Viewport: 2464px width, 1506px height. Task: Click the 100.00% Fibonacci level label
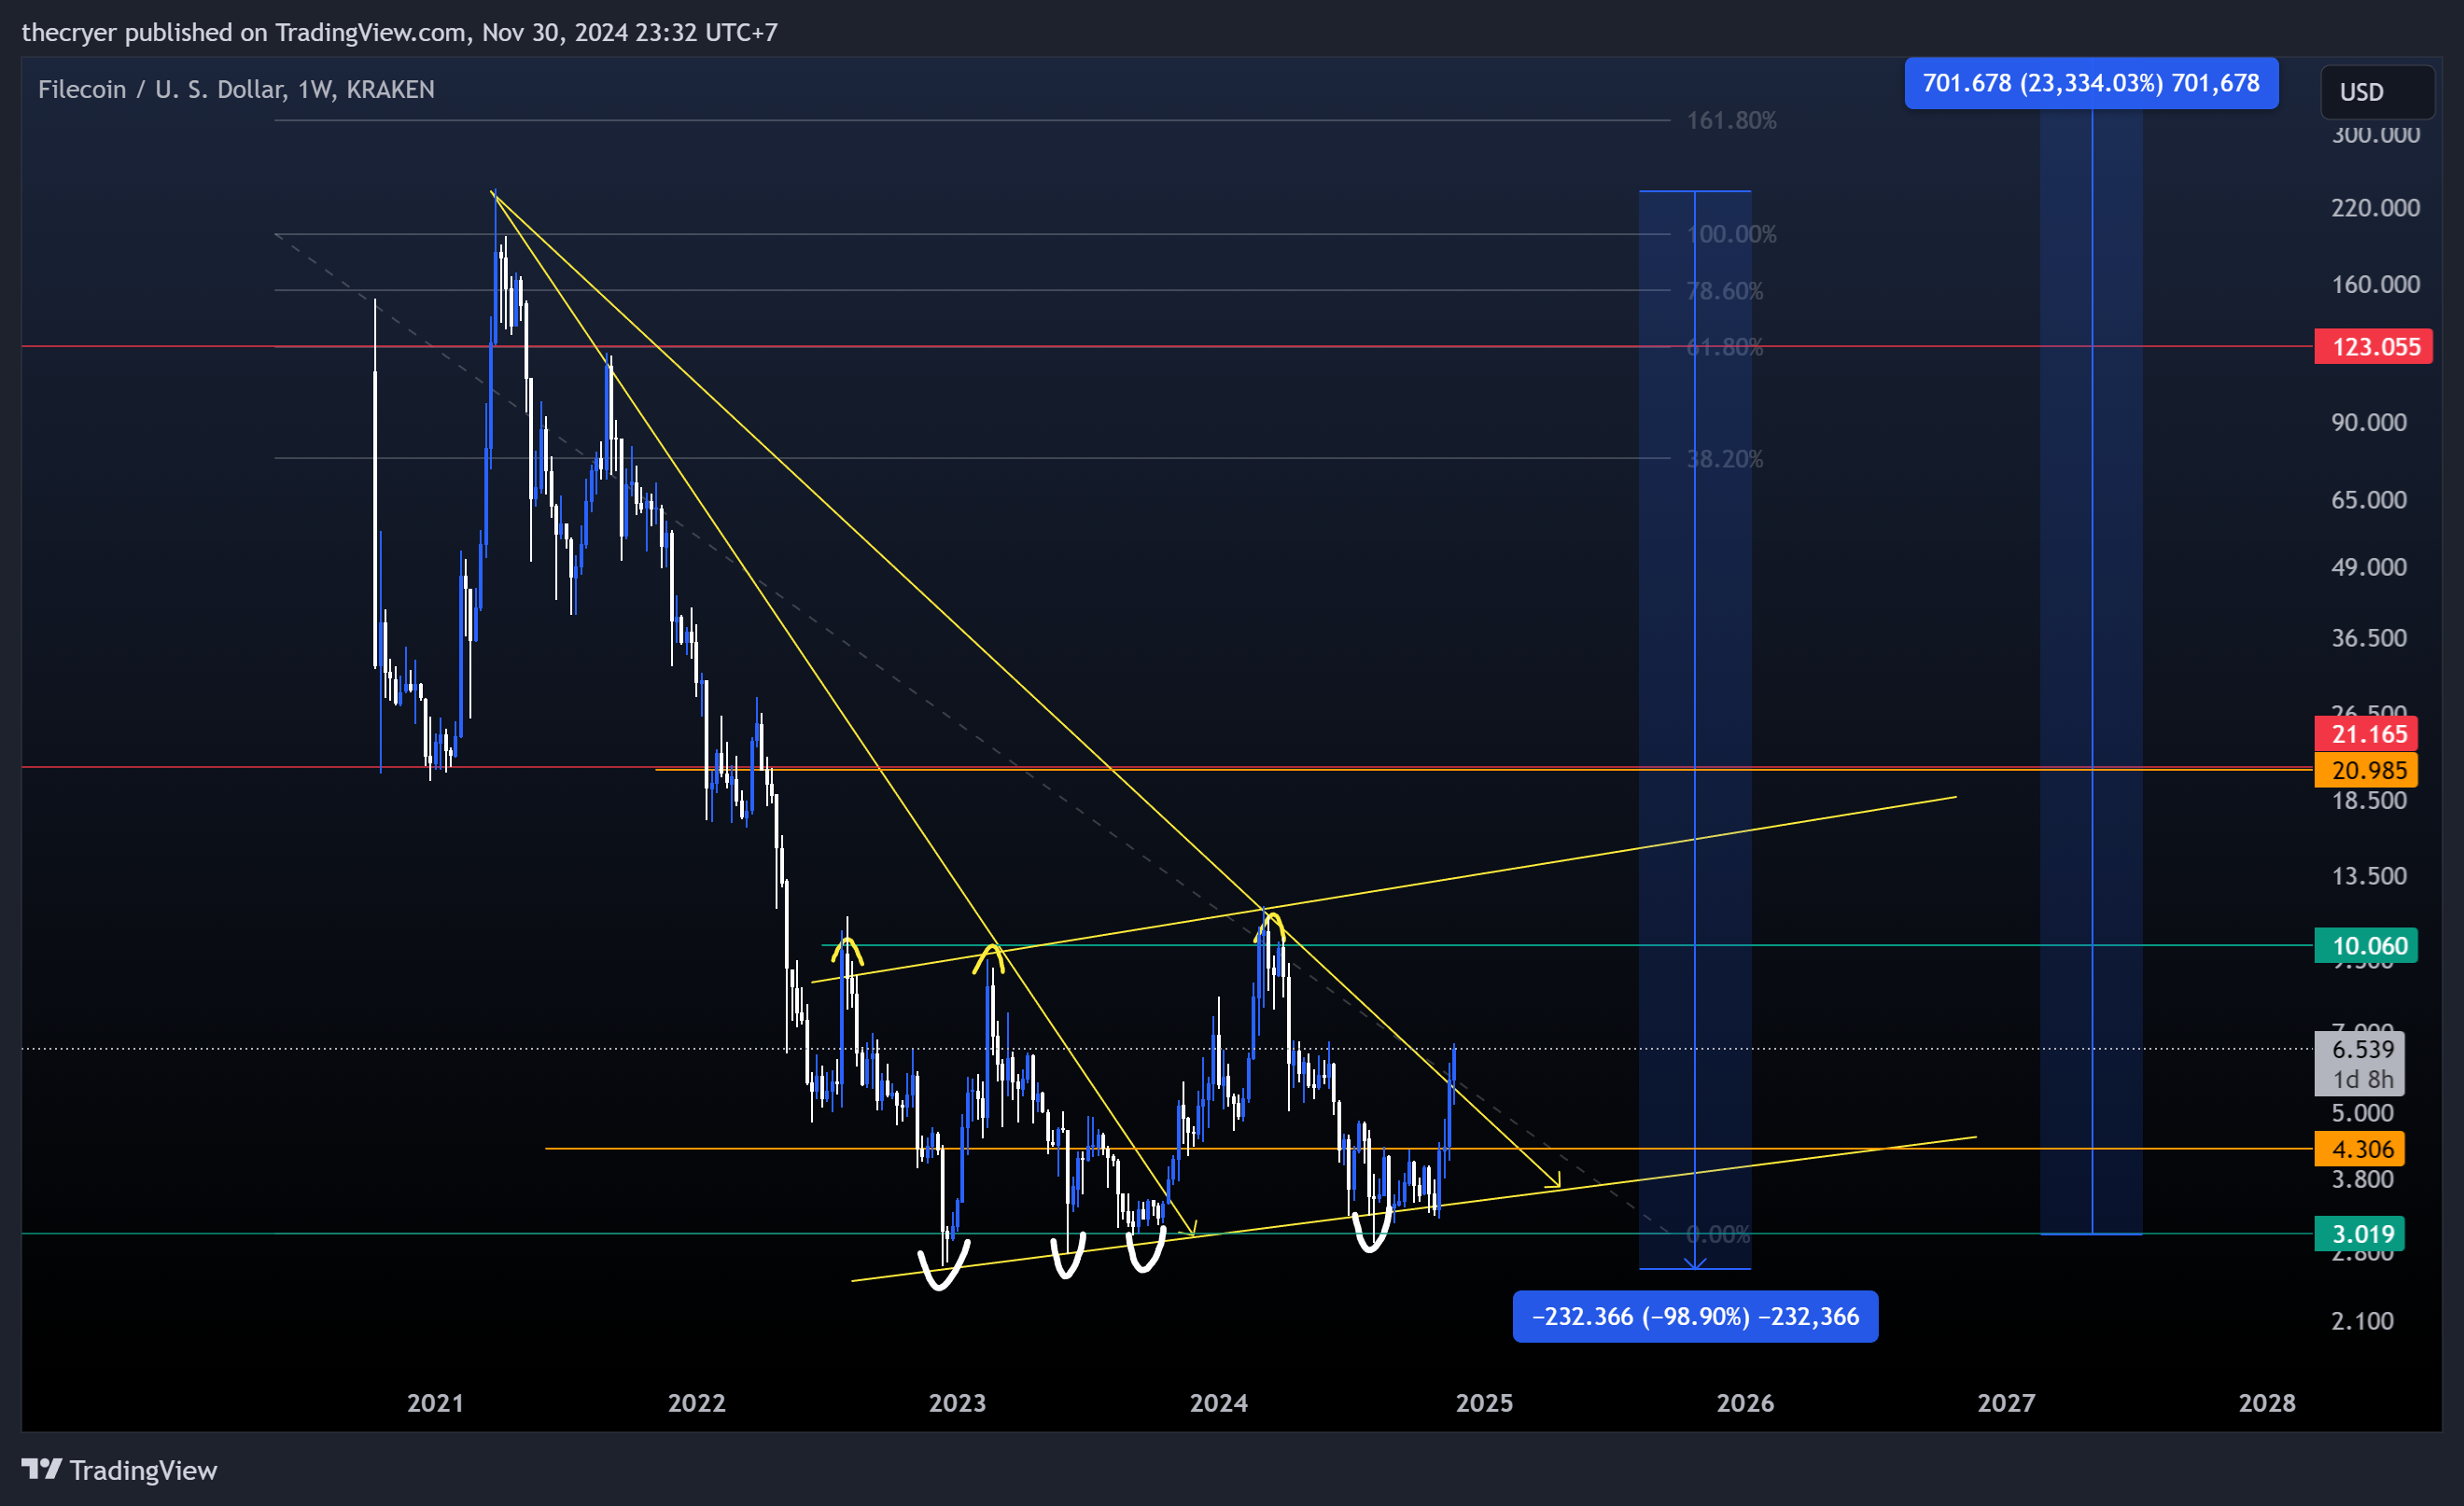(1731, 234)
